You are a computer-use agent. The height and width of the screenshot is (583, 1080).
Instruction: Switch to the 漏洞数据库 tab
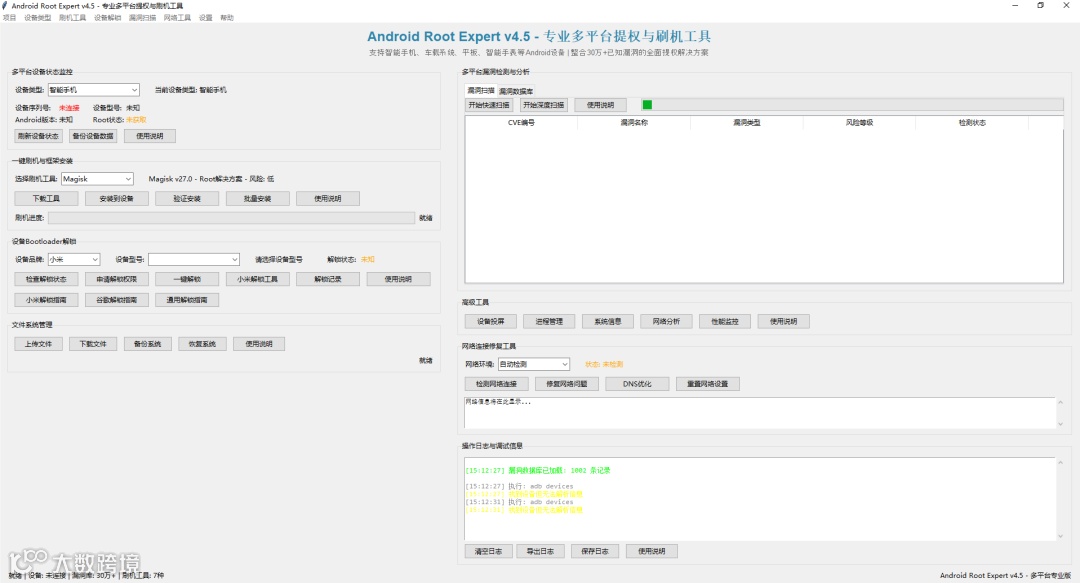pos(516,91)
